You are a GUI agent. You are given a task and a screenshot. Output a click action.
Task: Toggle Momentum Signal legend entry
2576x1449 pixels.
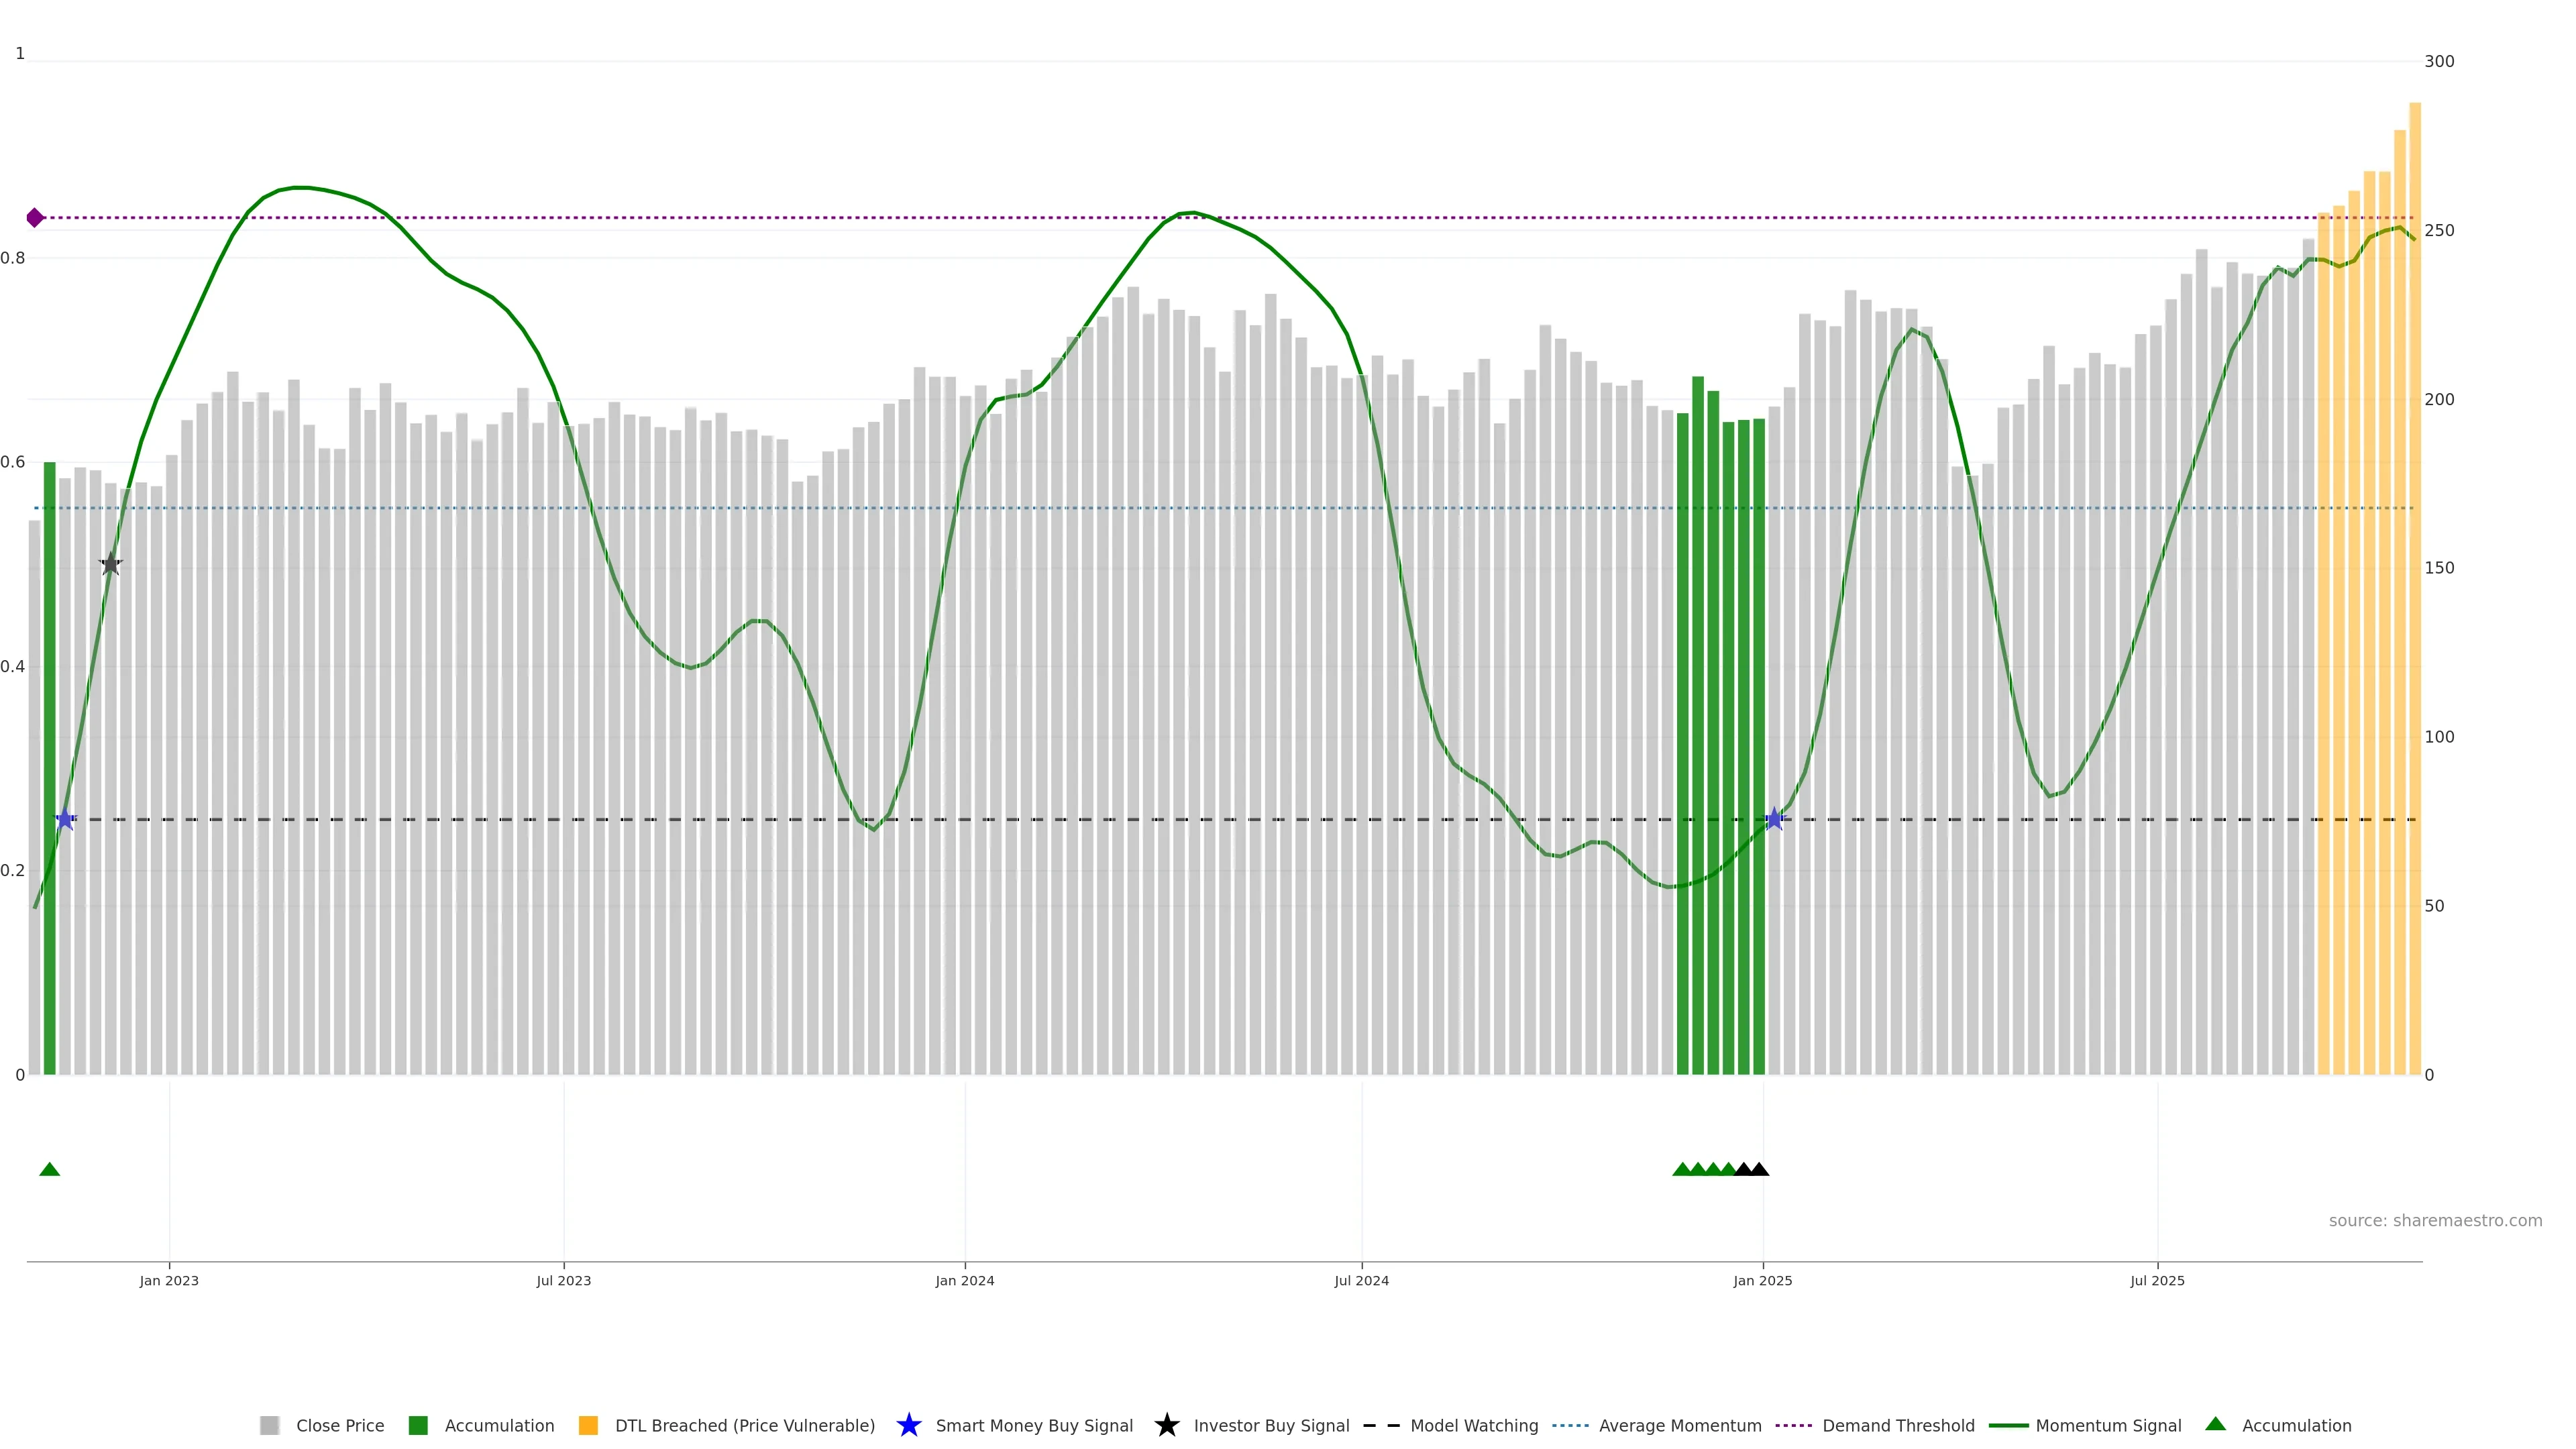[x=2108, y=1425]
